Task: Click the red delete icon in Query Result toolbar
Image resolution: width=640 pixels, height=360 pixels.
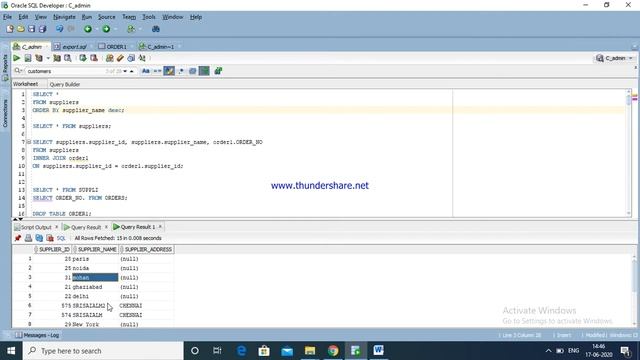Action: tap(50, 238)
